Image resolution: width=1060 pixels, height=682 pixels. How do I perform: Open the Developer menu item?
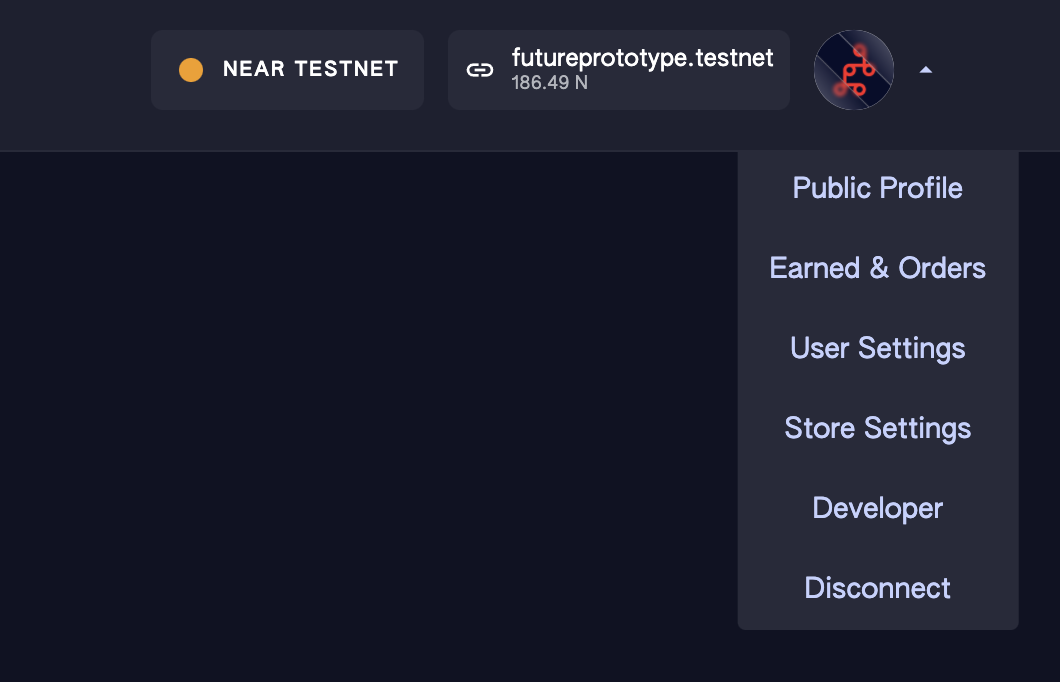877,508
